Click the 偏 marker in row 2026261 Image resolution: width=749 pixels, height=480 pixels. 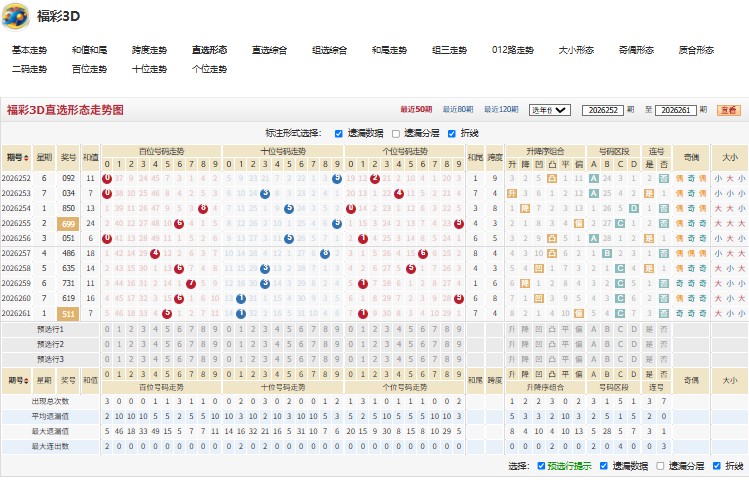click(x=578, y=314)
